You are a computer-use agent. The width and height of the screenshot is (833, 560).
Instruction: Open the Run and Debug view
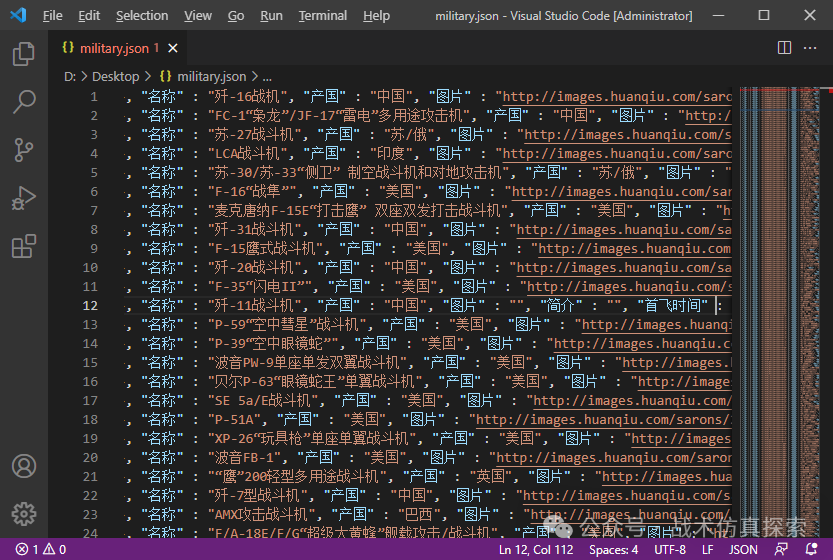(23, 198)
